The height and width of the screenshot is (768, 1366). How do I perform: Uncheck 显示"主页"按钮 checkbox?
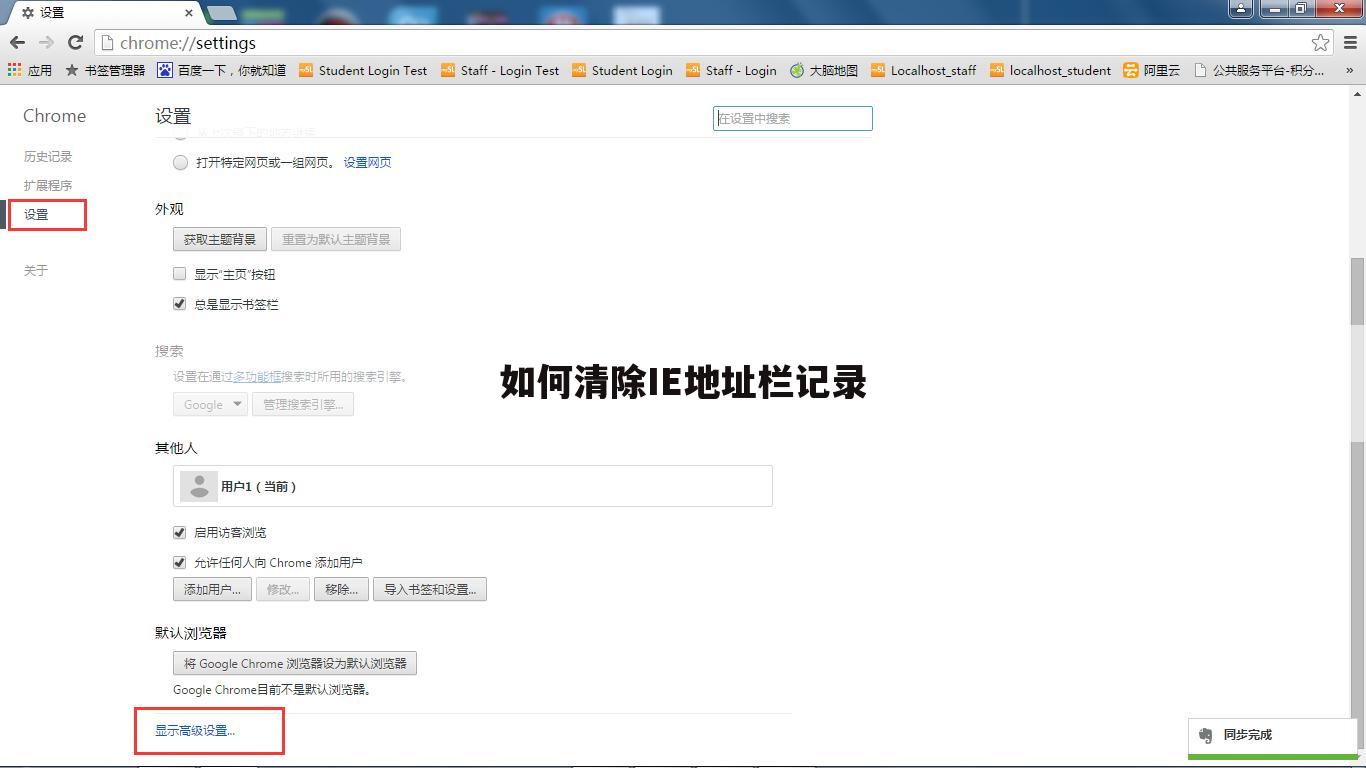(x=179, y=273)
